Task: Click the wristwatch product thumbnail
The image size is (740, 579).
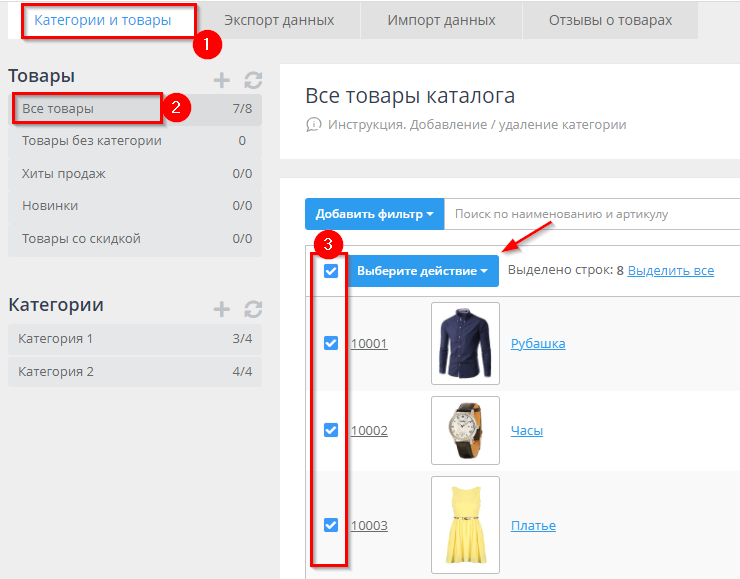Action: pyautogui.click(x=465, y=431)
